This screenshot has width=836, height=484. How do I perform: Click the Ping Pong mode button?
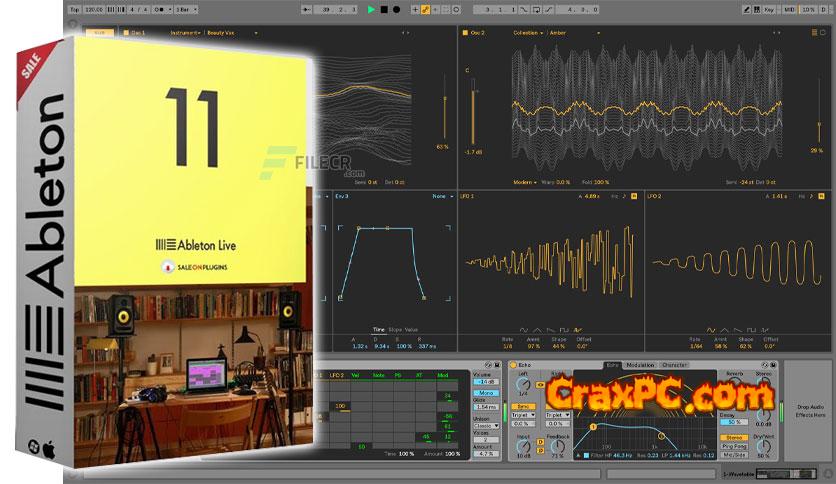[735, 445]
